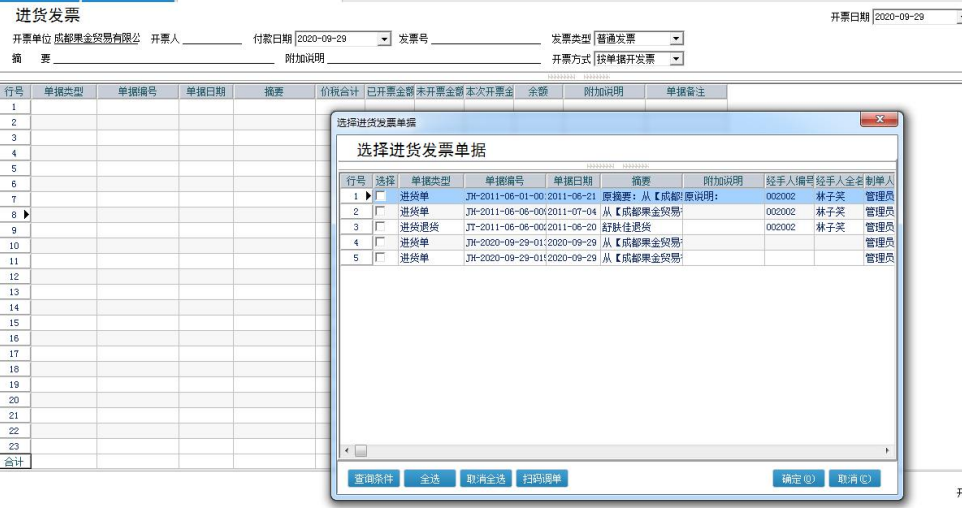Tick the checkbox in dialog row 1

pyautogui.click(x=380, y=197)
